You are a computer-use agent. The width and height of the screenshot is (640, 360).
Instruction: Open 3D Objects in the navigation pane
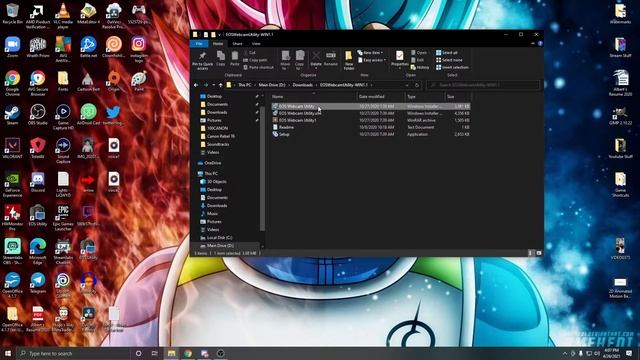tap(216, 182)
